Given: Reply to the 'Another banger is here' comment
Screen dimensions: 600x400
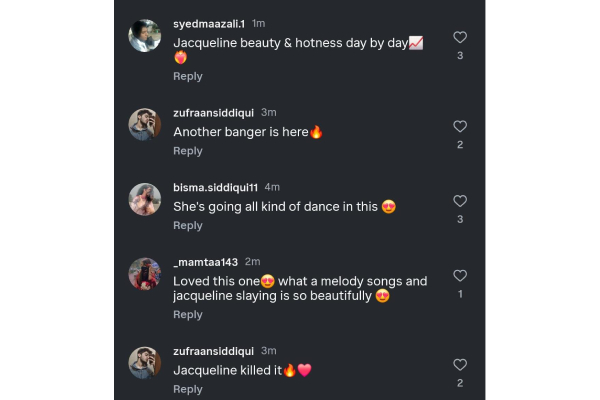Looking at the screenshot, I should click(x=188, y=151).
